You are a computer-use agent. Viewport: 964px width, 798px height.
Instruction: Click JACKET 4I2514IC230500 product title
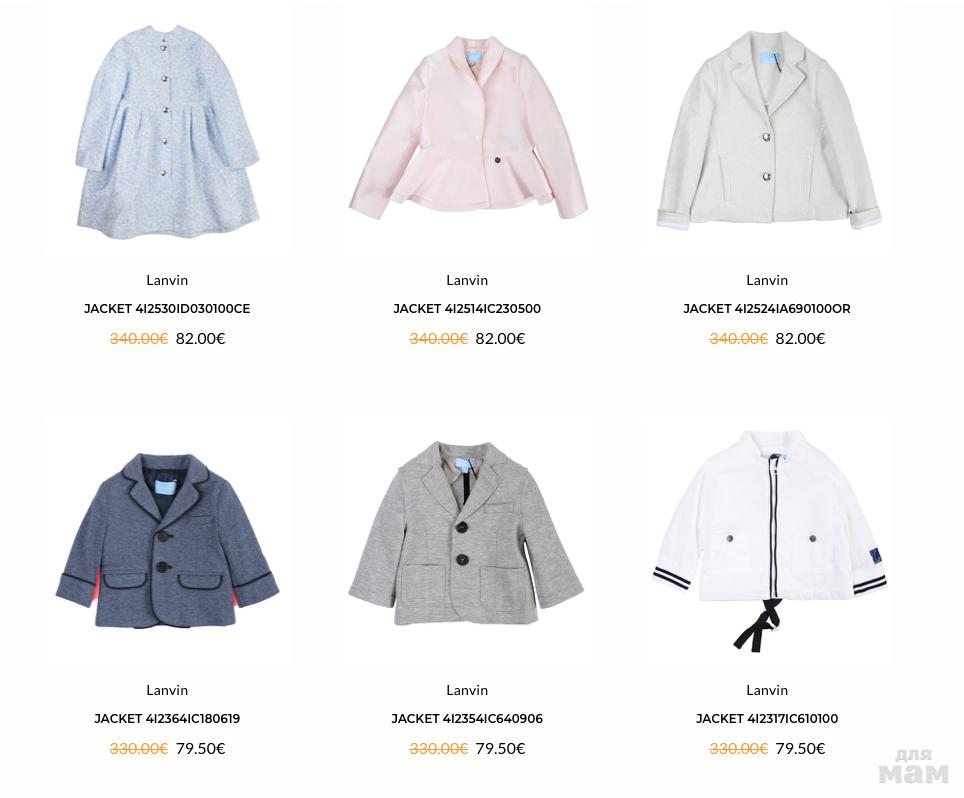[x=467, y=309]
